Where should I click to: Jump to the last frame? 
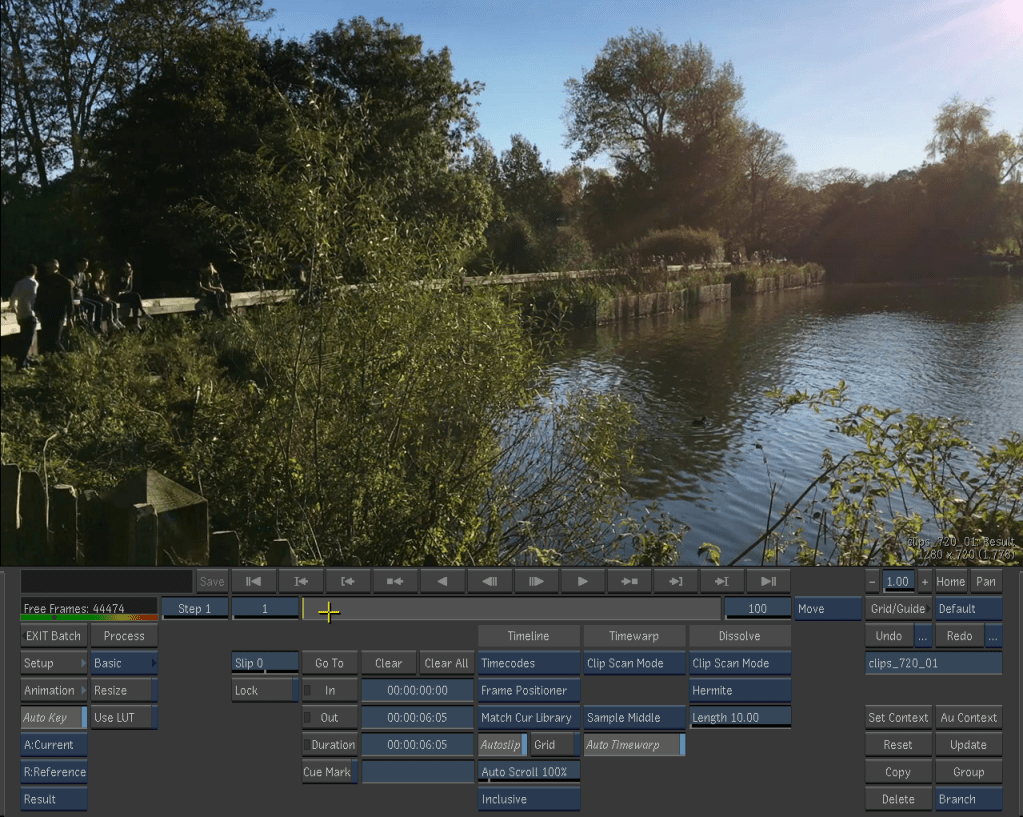pyautogui.click(x=768, y=581)
